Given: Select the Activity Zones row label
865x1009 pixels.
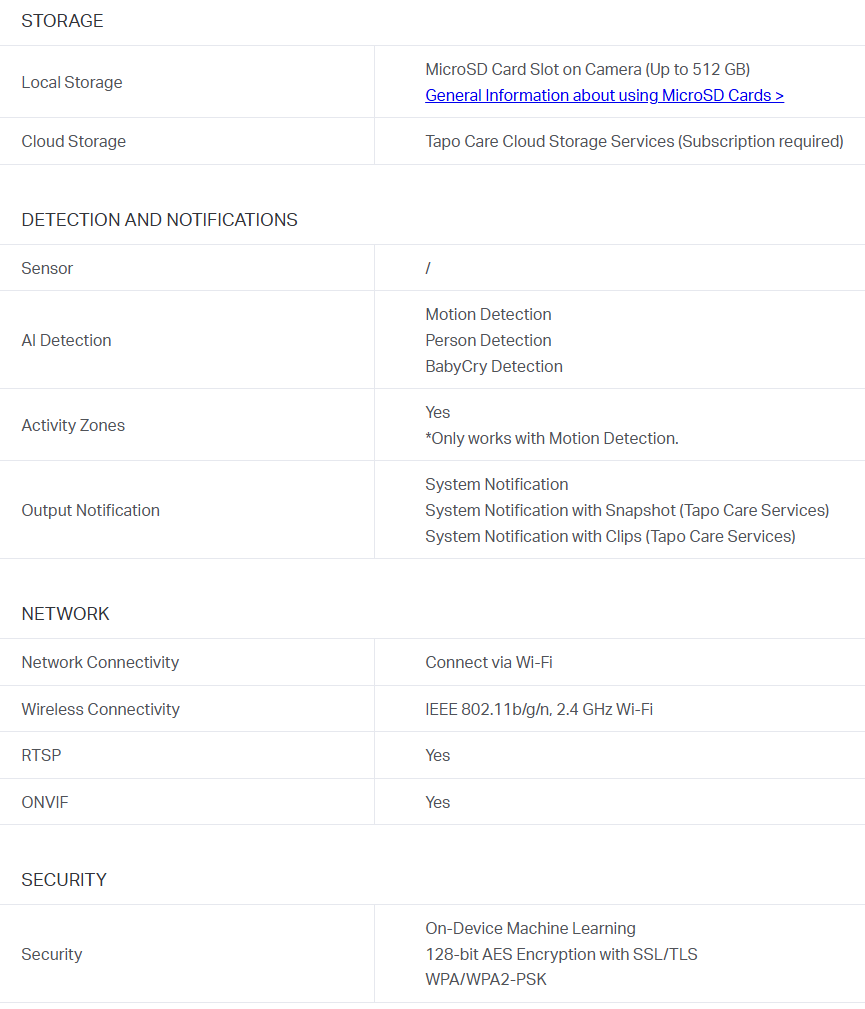Looking at the screenshot, I should [73, 425].
